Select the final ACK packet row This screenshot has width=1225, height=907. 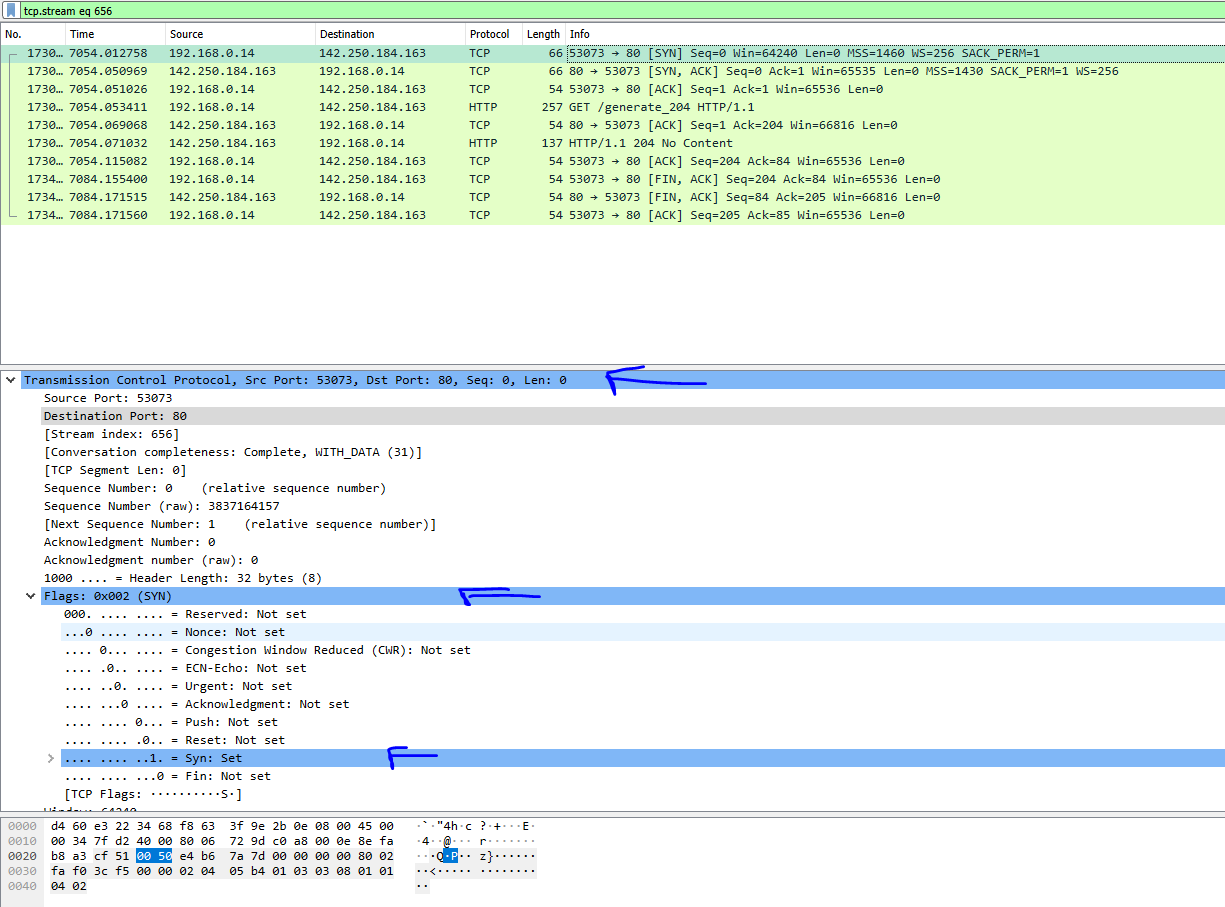[400, 214]
